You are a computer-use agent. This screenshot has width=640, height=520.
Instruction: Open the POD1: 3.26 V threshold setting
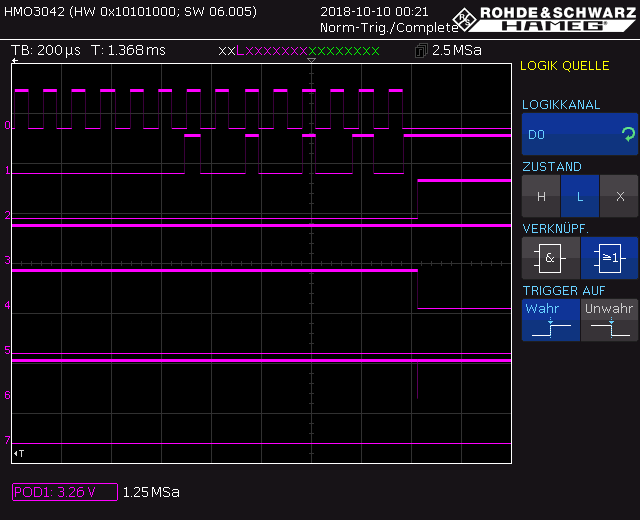click(65, 492)
